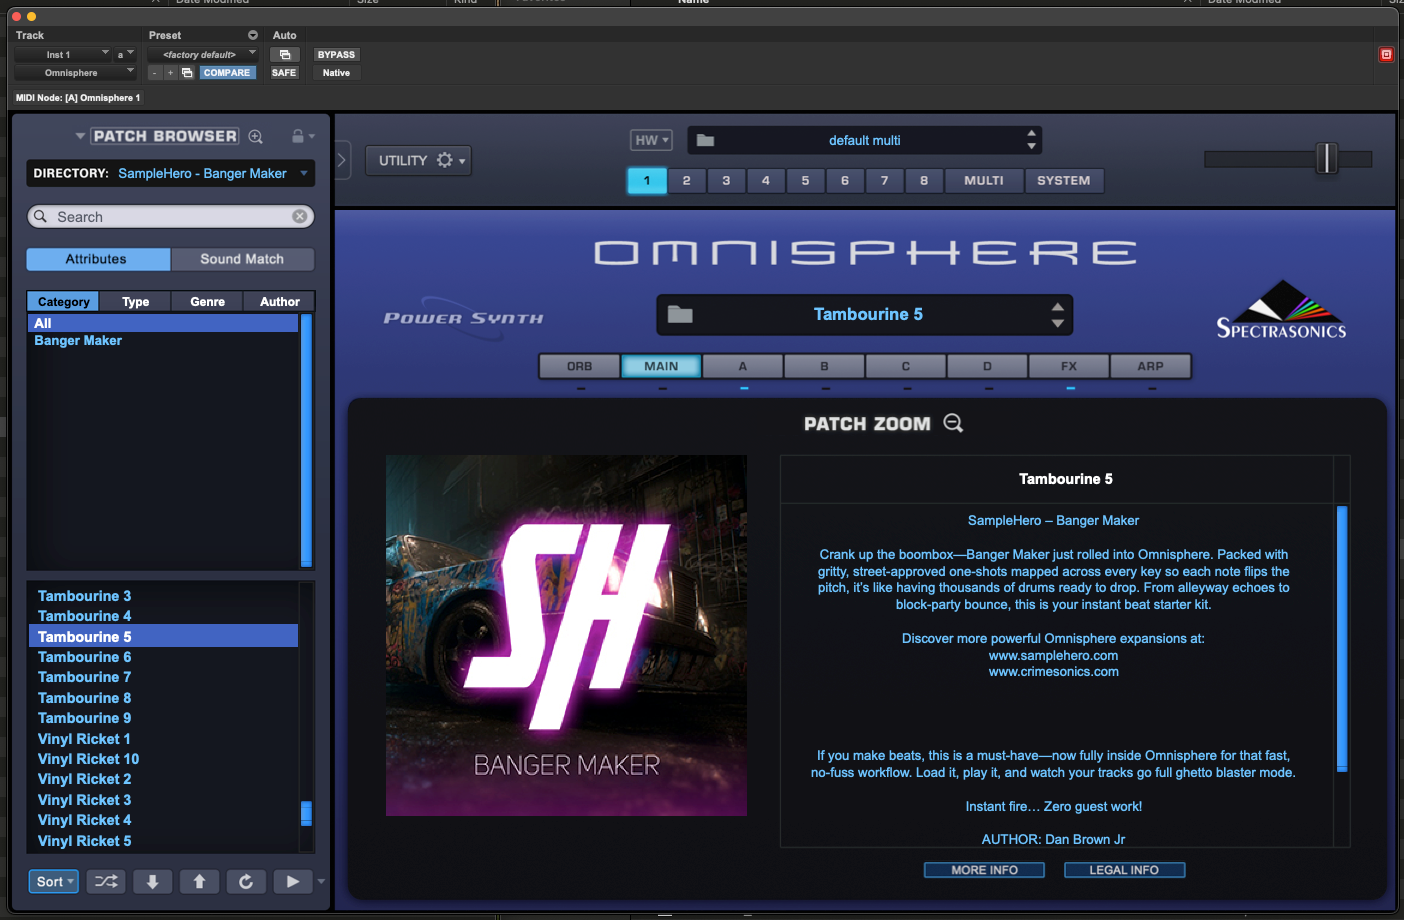The image size is (1404, 920).
Task: Open the Inst 1 track selector
Action: tap(62, 55)
